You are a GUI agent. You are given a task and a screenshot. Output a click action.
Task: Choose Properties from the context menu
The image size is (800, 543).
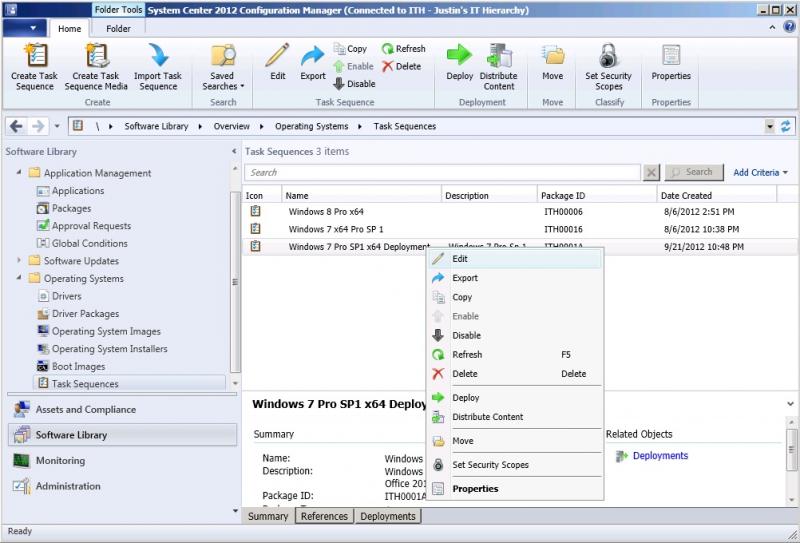(x=515, y=489)
